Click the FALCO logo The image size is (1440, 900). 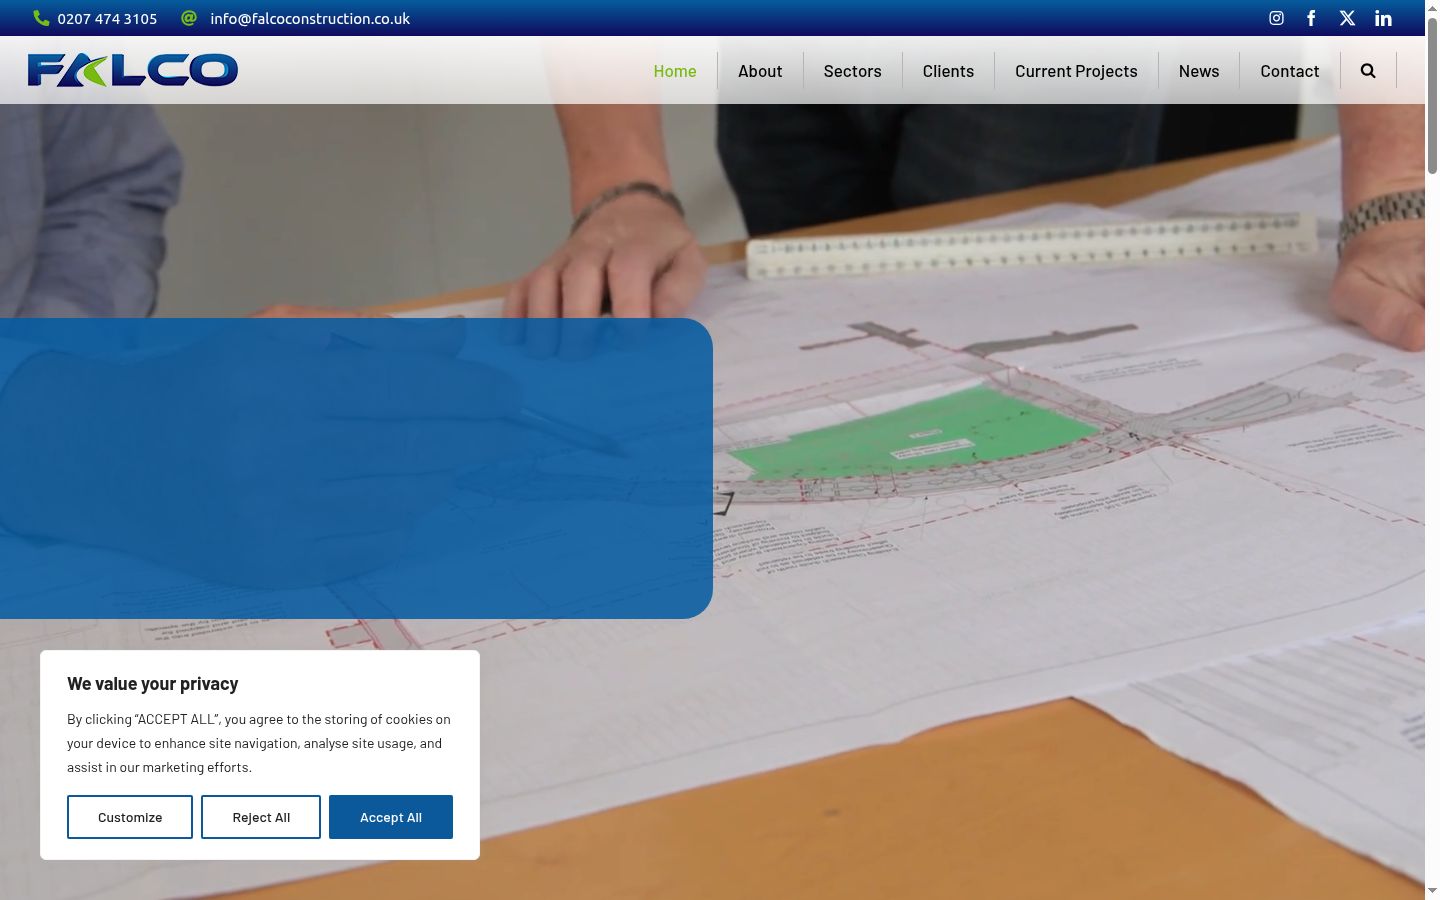[x=133, y=70]
